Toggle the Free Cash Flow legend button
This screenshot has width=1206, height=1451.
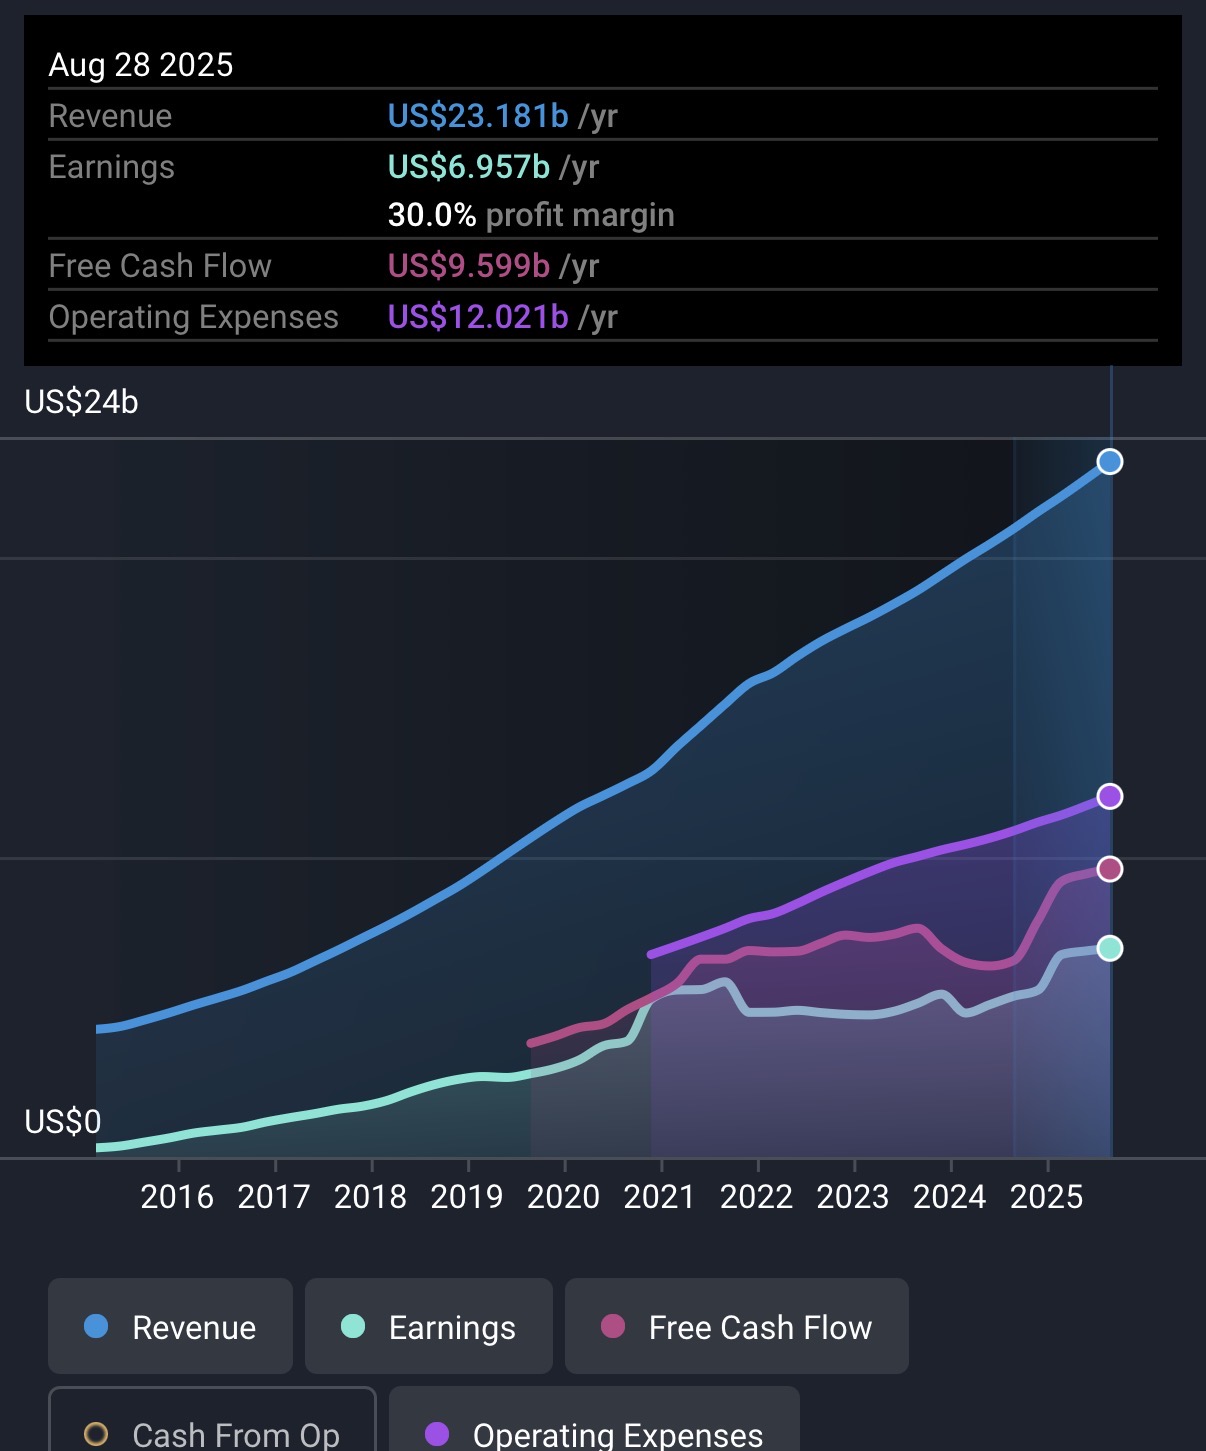[x=736, y=1326]
